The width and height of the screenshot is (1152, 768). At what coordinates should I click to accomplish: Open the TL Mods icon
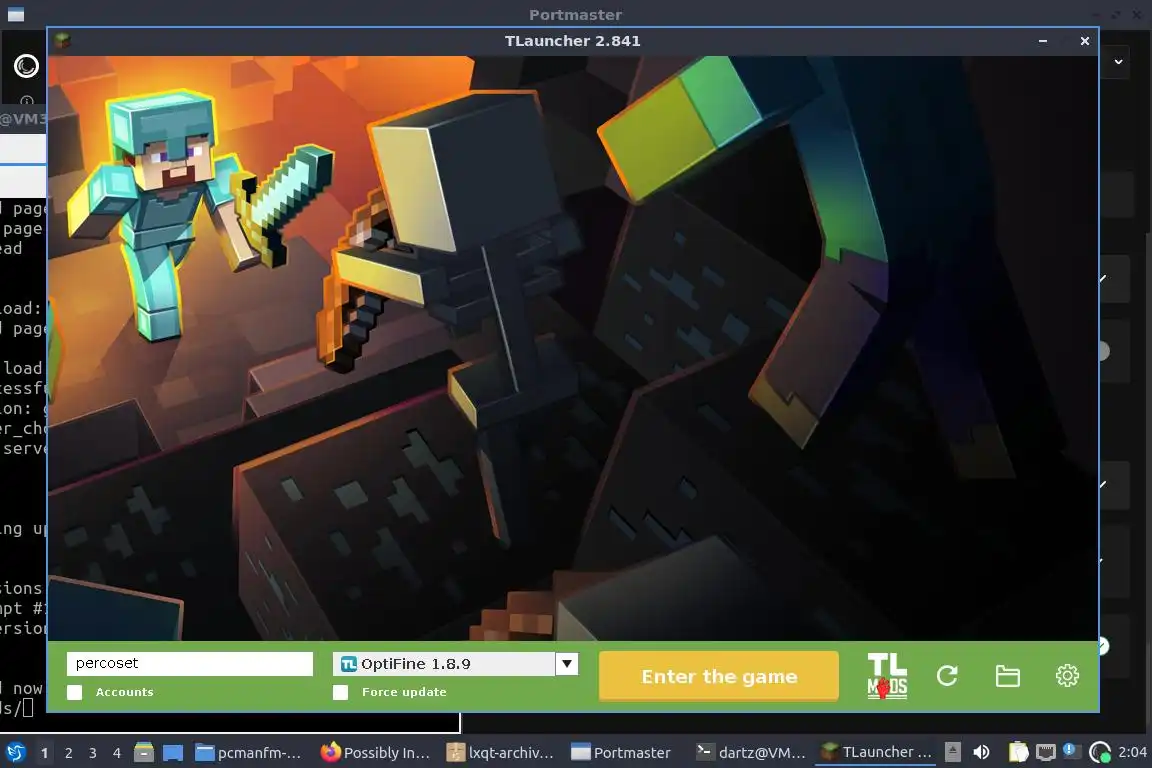(x=887, y=676)
